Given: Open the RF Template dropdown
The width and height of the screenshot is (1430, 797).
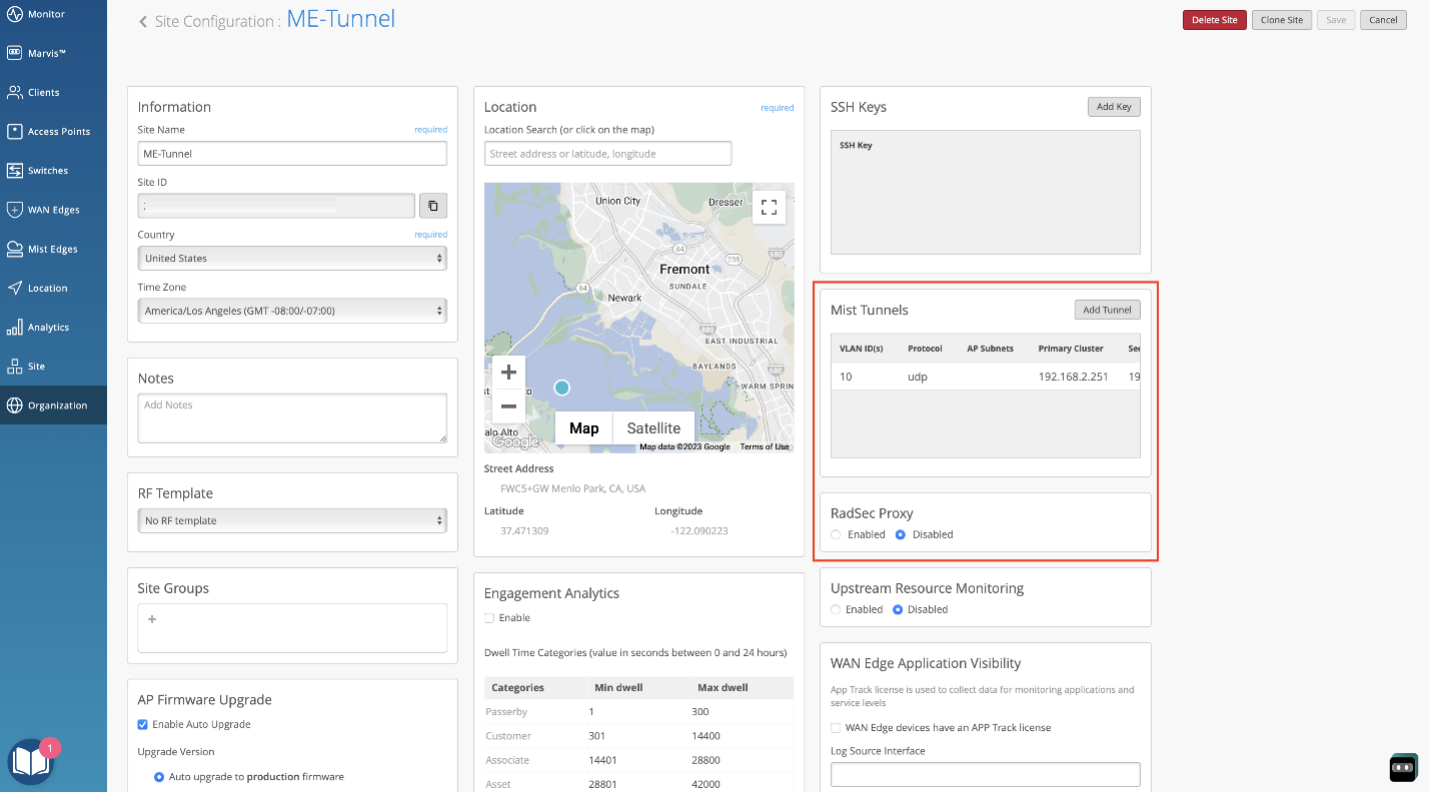Looking at the screenshot, I should 292,521.
